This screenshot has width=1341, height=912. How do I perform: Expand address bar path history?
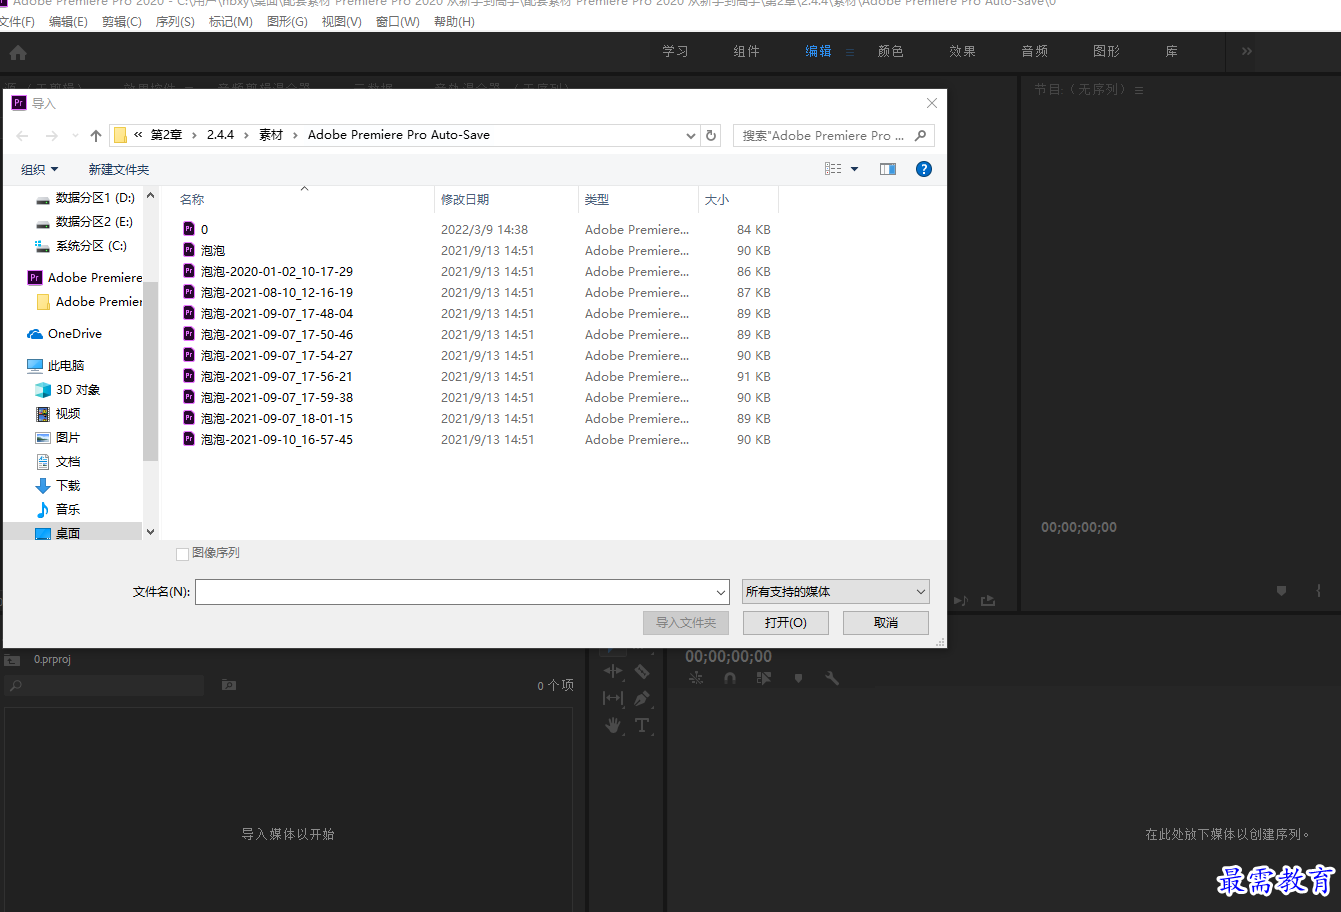[691, 135]
